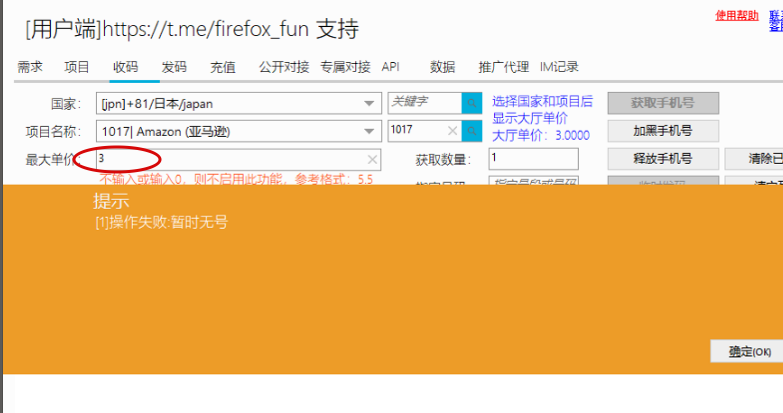Click the 加黑手机号 button

[x=663, y=131]
